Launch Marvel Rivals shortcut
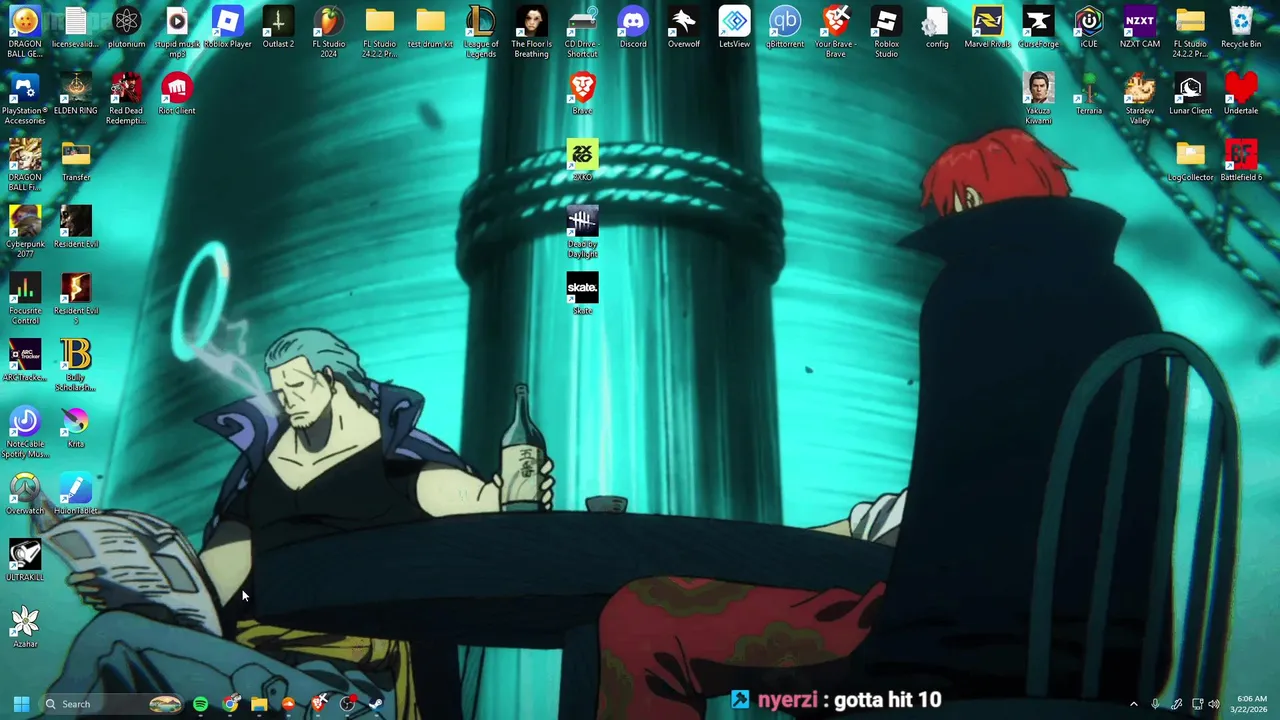 coord(988,28)
